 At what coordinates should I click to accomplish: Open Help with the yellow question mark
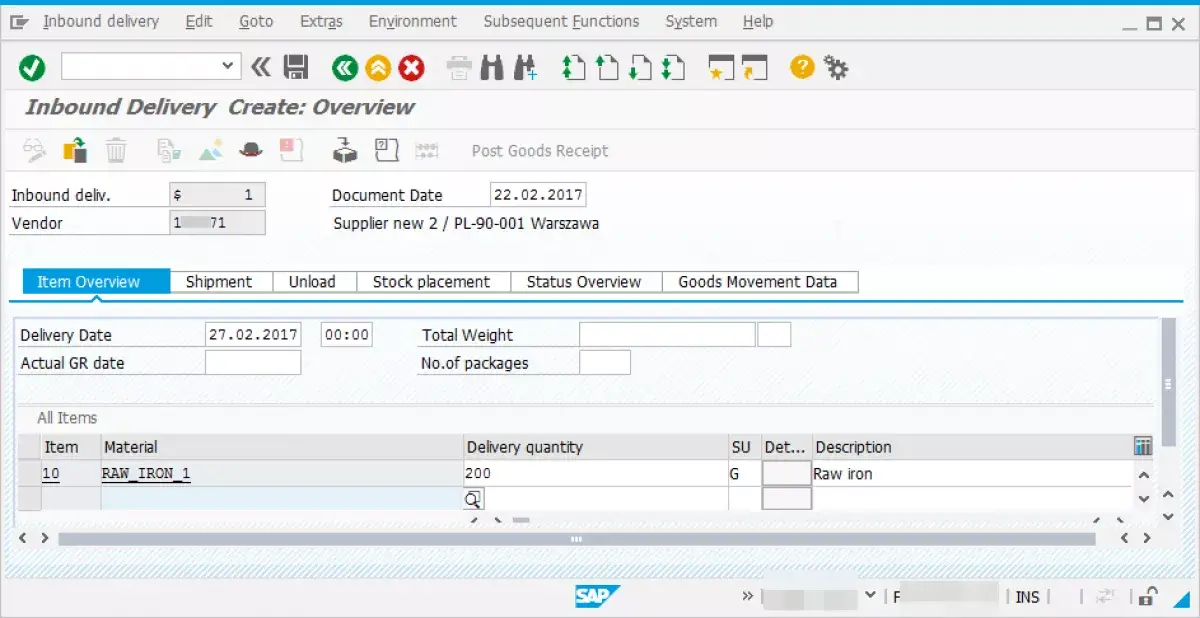[802, 67]
